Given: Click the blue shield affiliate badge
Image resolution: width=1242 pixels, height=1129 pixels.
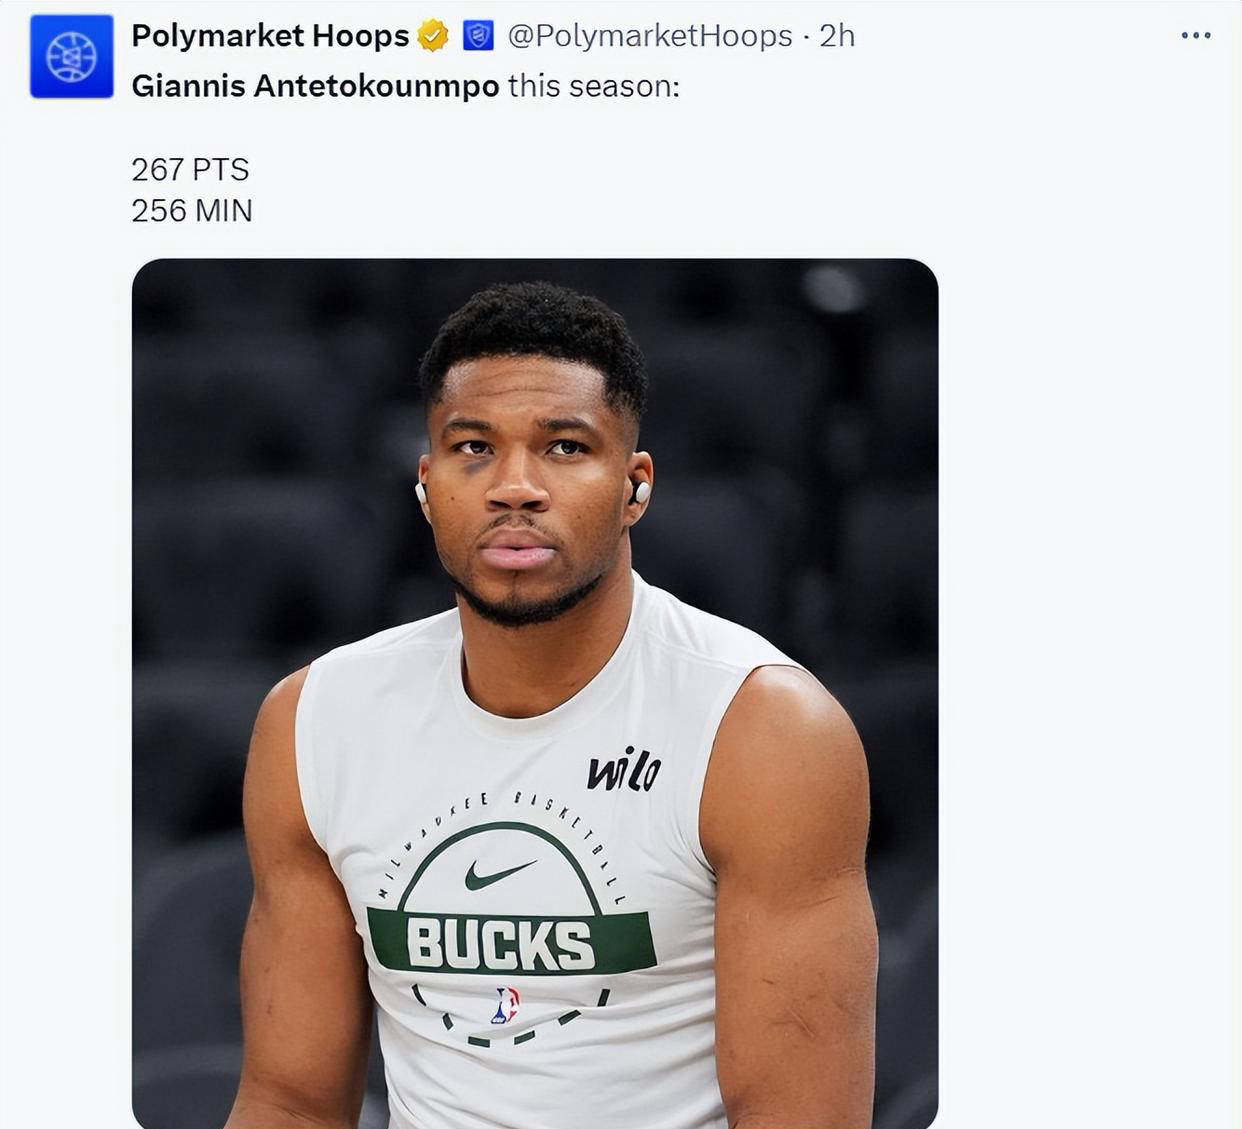Looking at the screenshot, I should pyautogui.click(x=478, y=37).
